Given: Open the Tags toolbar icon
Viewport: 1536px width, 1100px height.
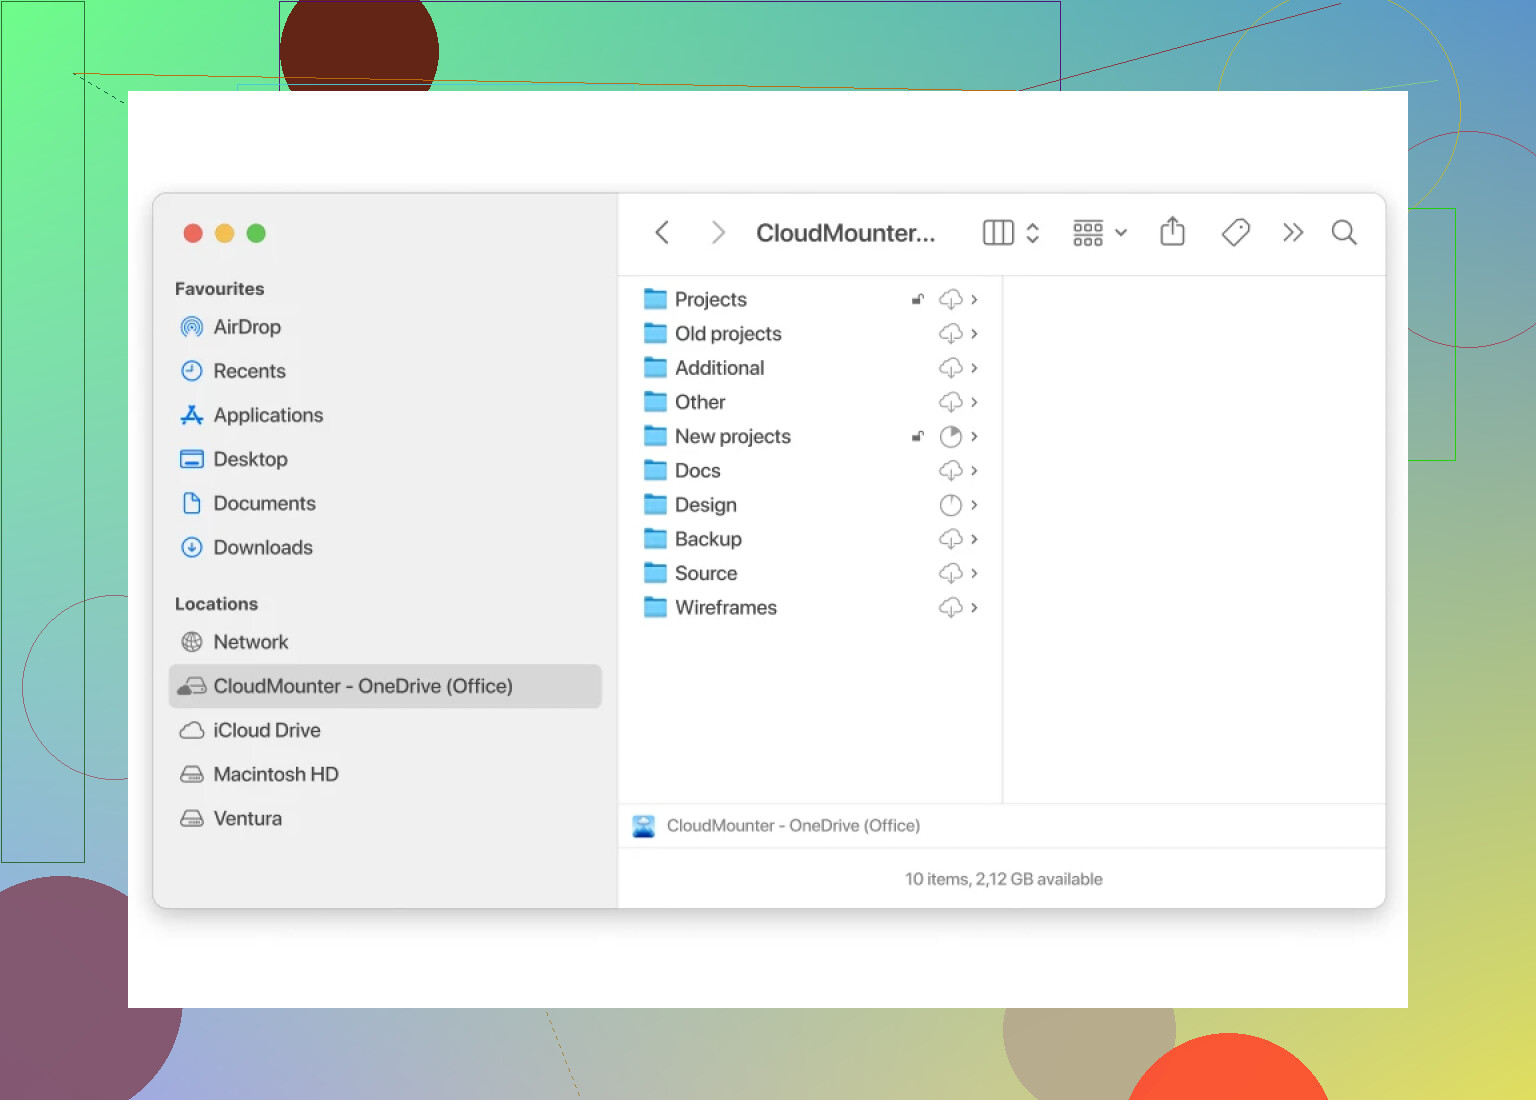Looking at the screenshot, I should (1236, 233).
